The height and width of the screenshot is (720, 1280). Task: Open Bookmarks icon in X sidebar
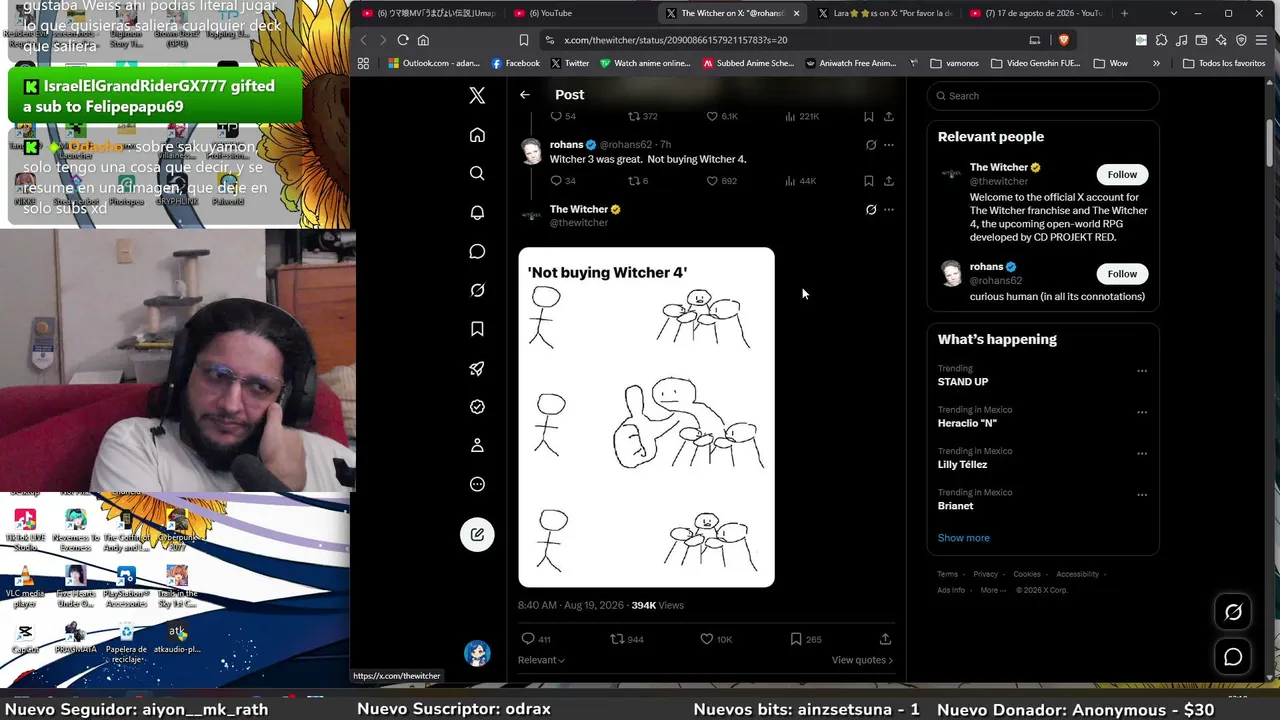tap(477, 329)
